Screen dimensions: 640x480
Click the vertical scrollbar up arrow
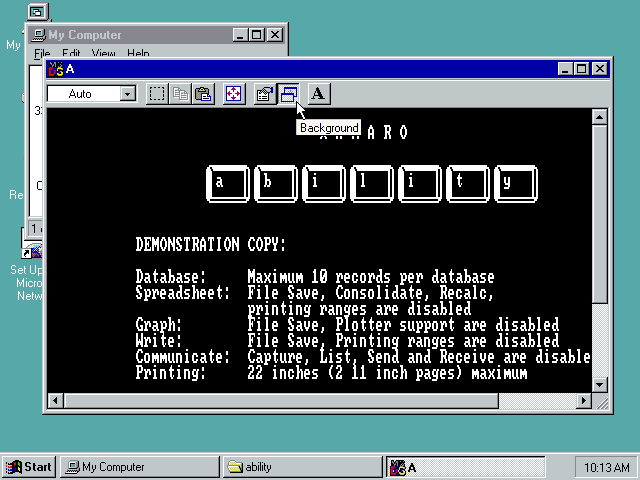[599, 117]
